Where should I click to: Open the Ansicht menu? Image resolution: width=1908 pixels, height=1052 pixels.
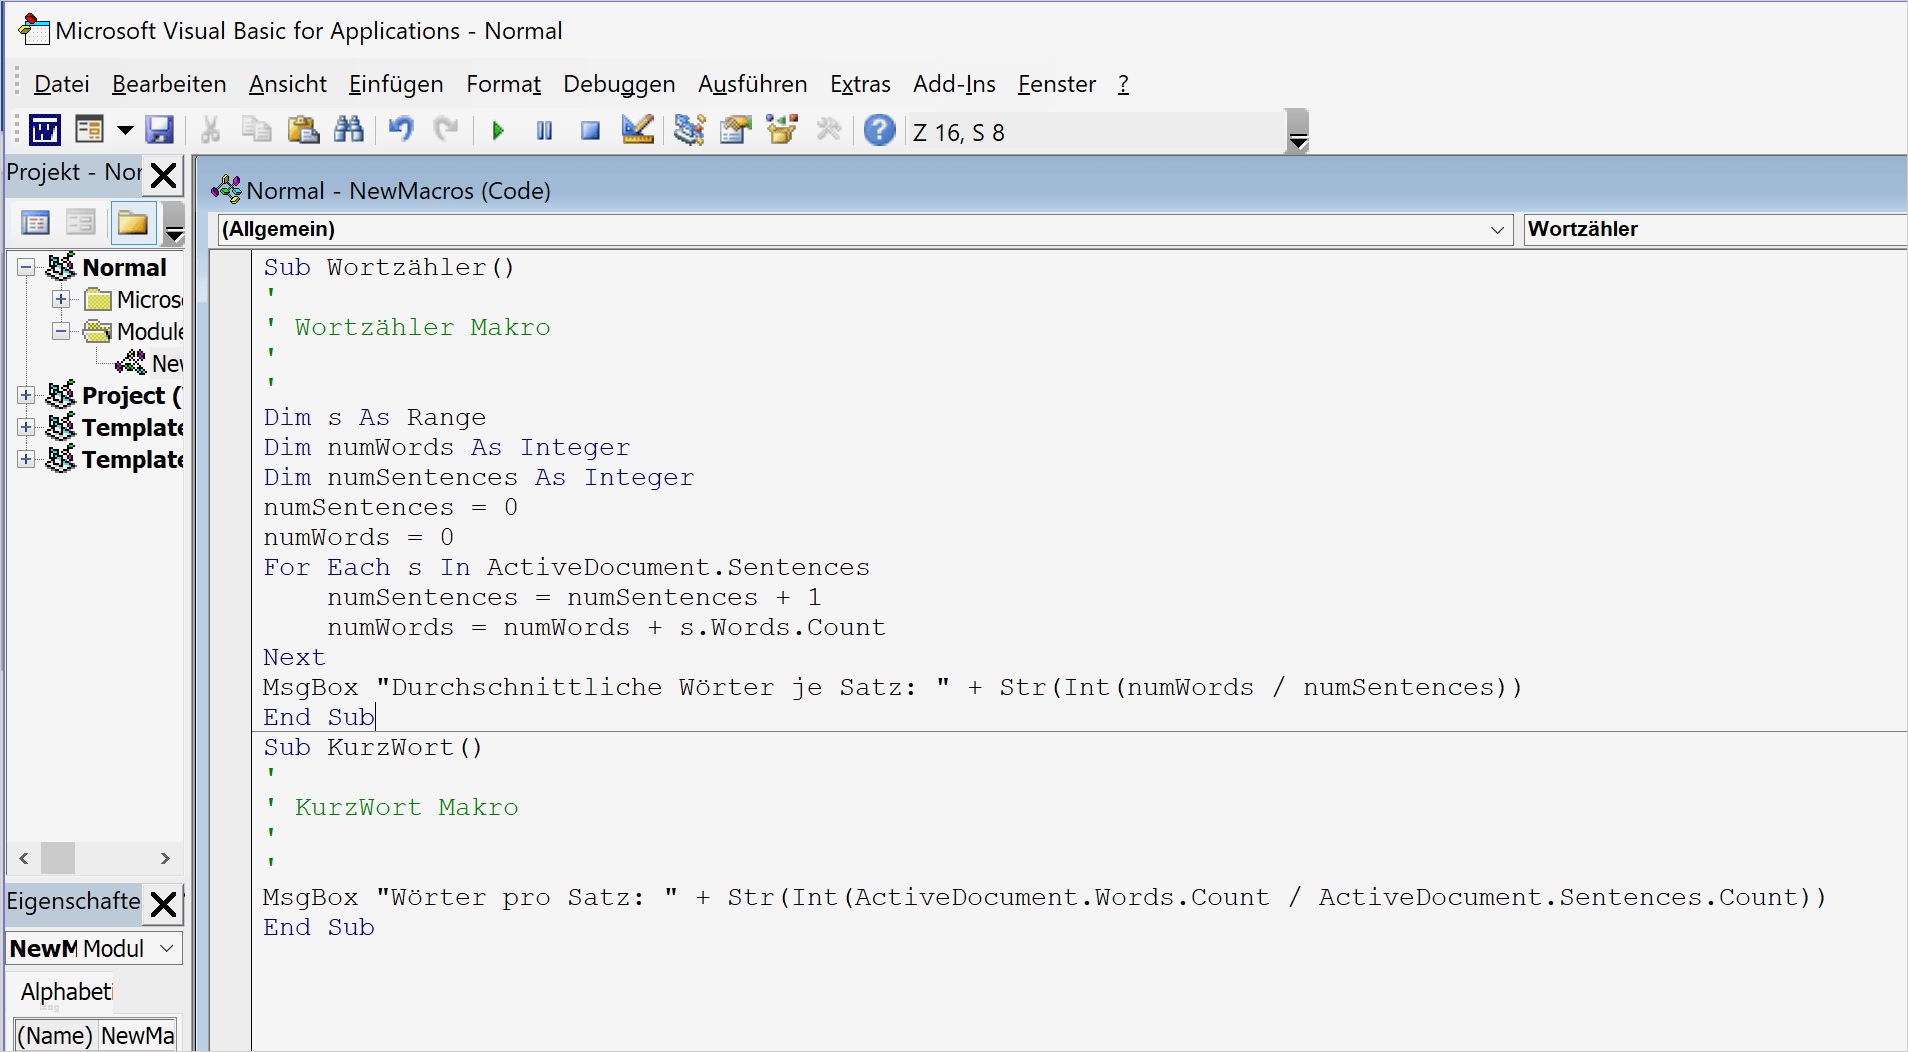click(288, 84)
